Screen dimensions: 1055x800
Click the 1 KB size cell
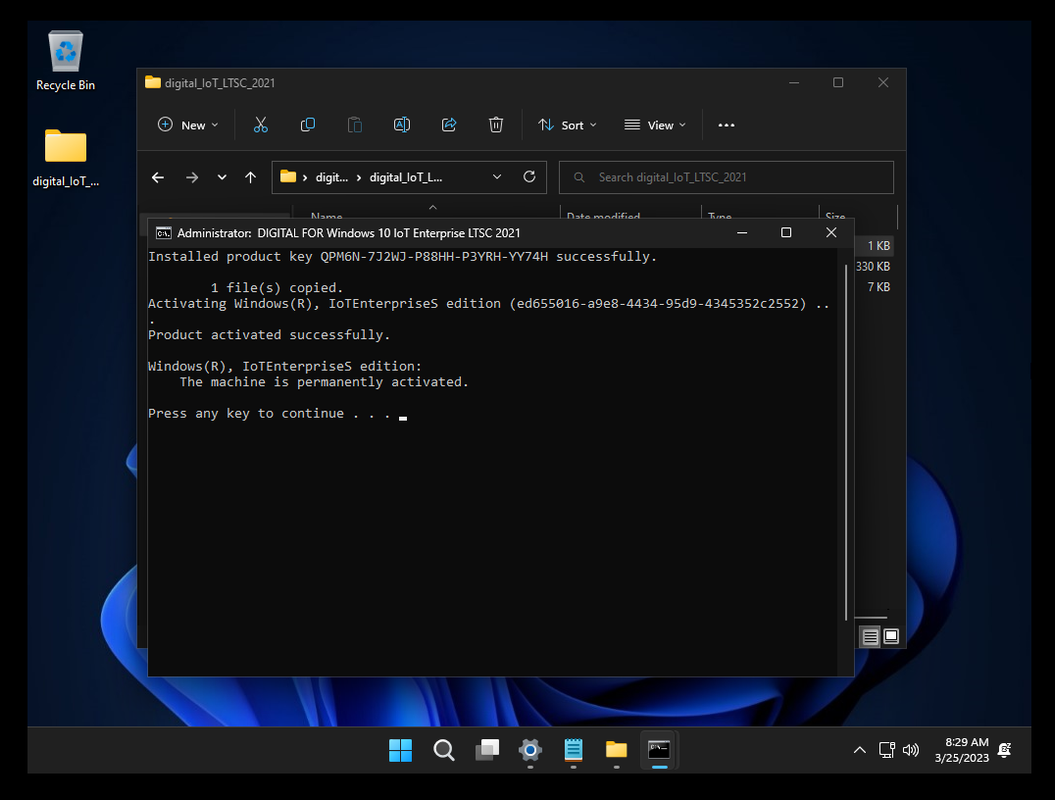tap(878, 246)
